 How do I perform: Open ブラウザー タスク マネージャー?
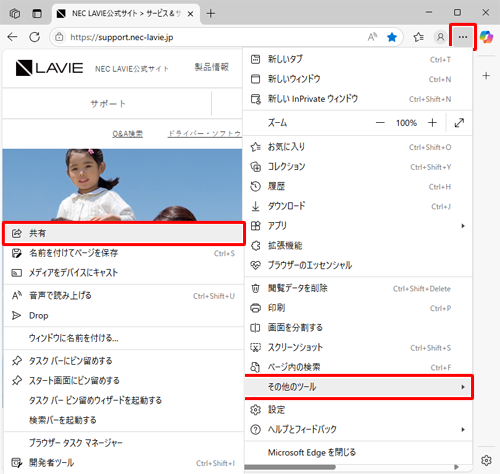pos(124,443)
